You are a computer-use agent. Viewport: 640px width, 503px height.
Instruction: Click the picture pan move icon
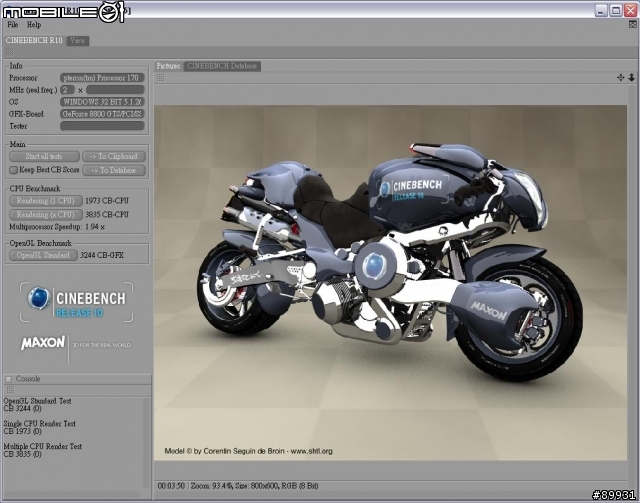pos(621,78)
